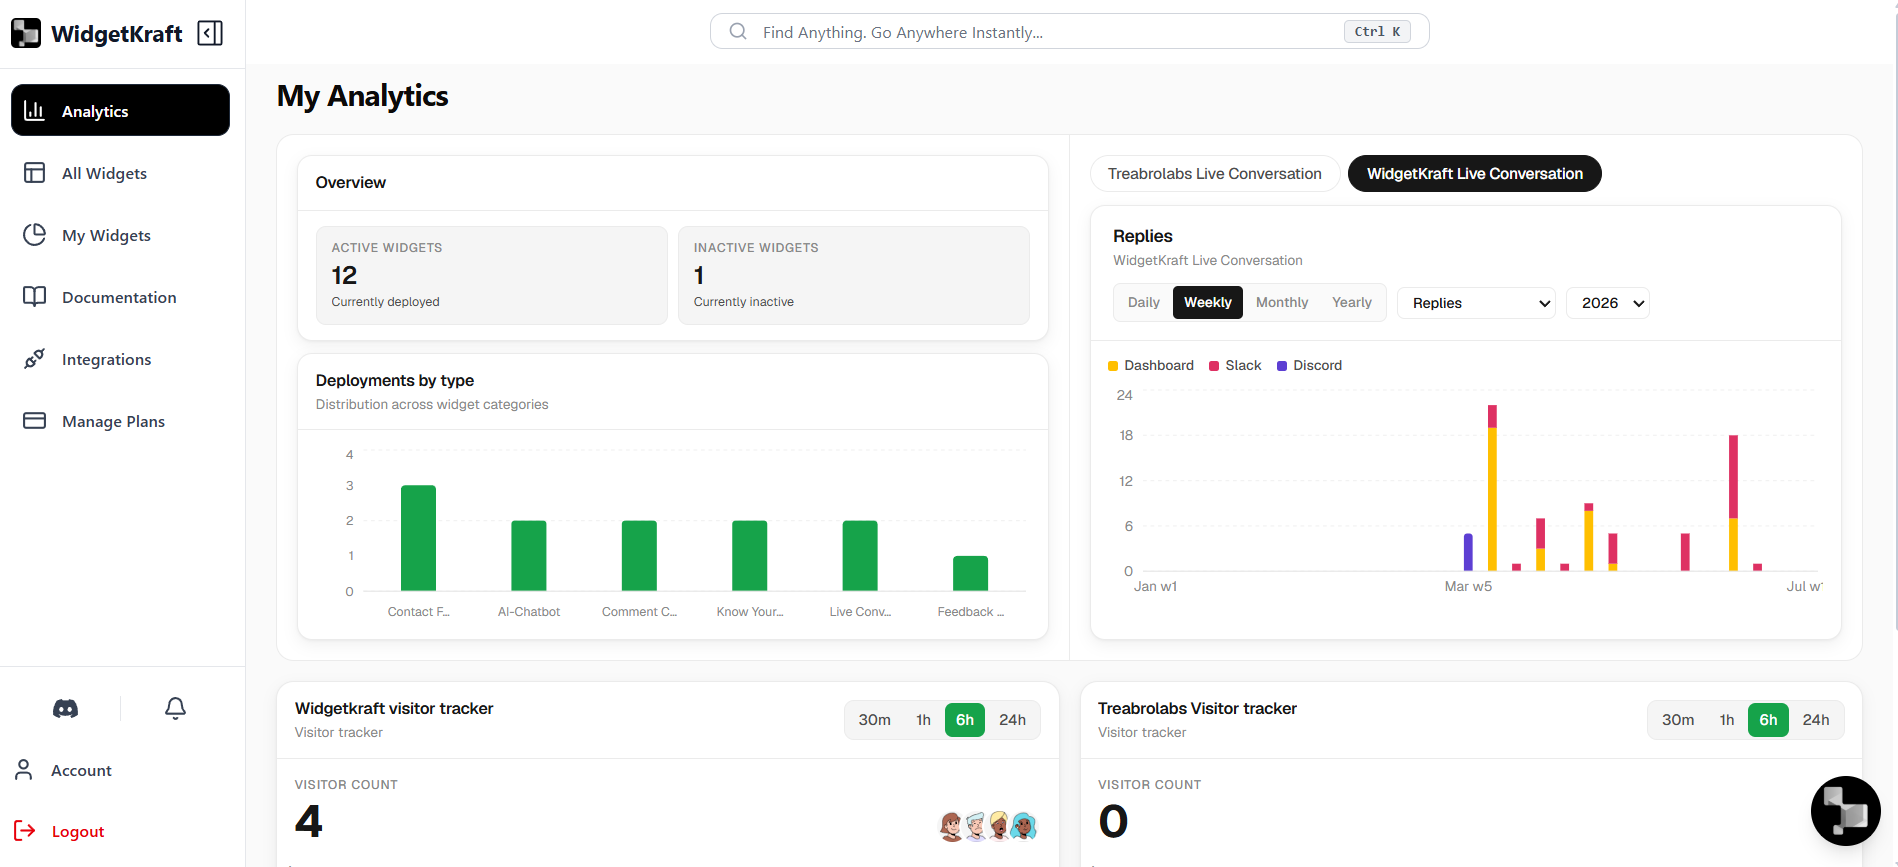Click the visitor avatars group
This screenshot has height=867, width=1898.
click(x=989, y=826)
